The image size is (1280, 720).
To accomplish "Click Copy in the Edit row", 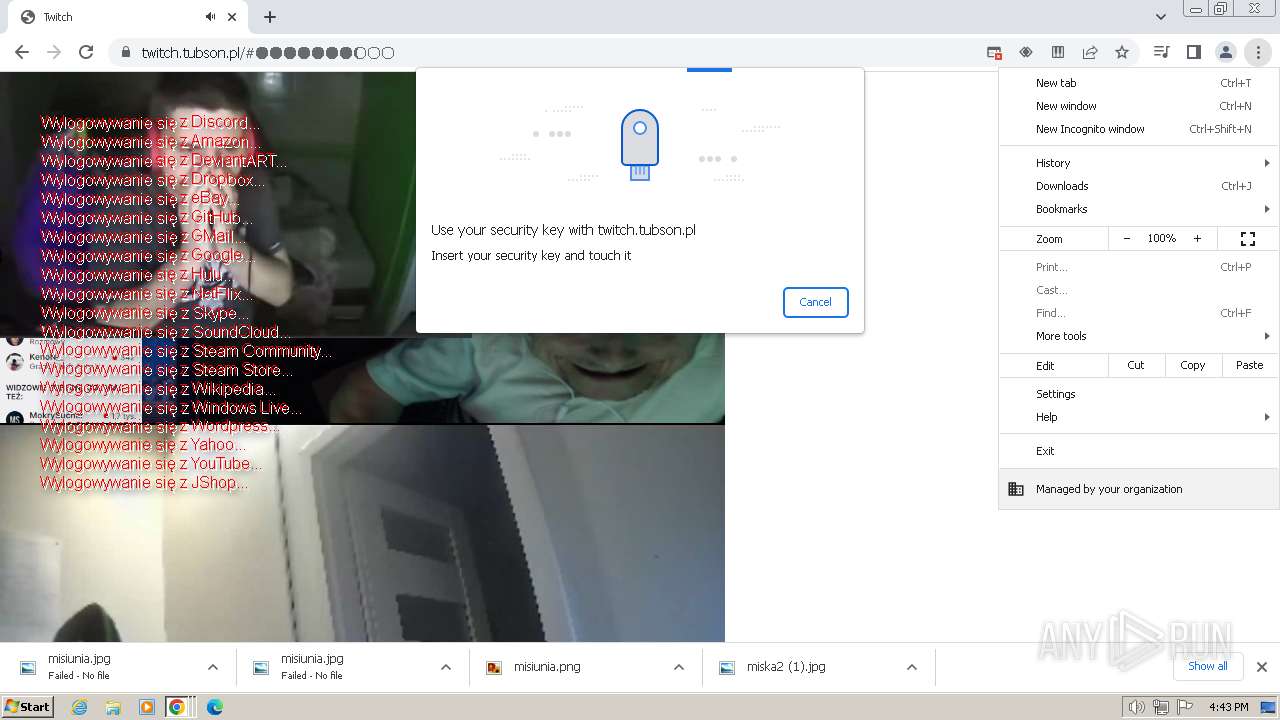I will 1193,365.
